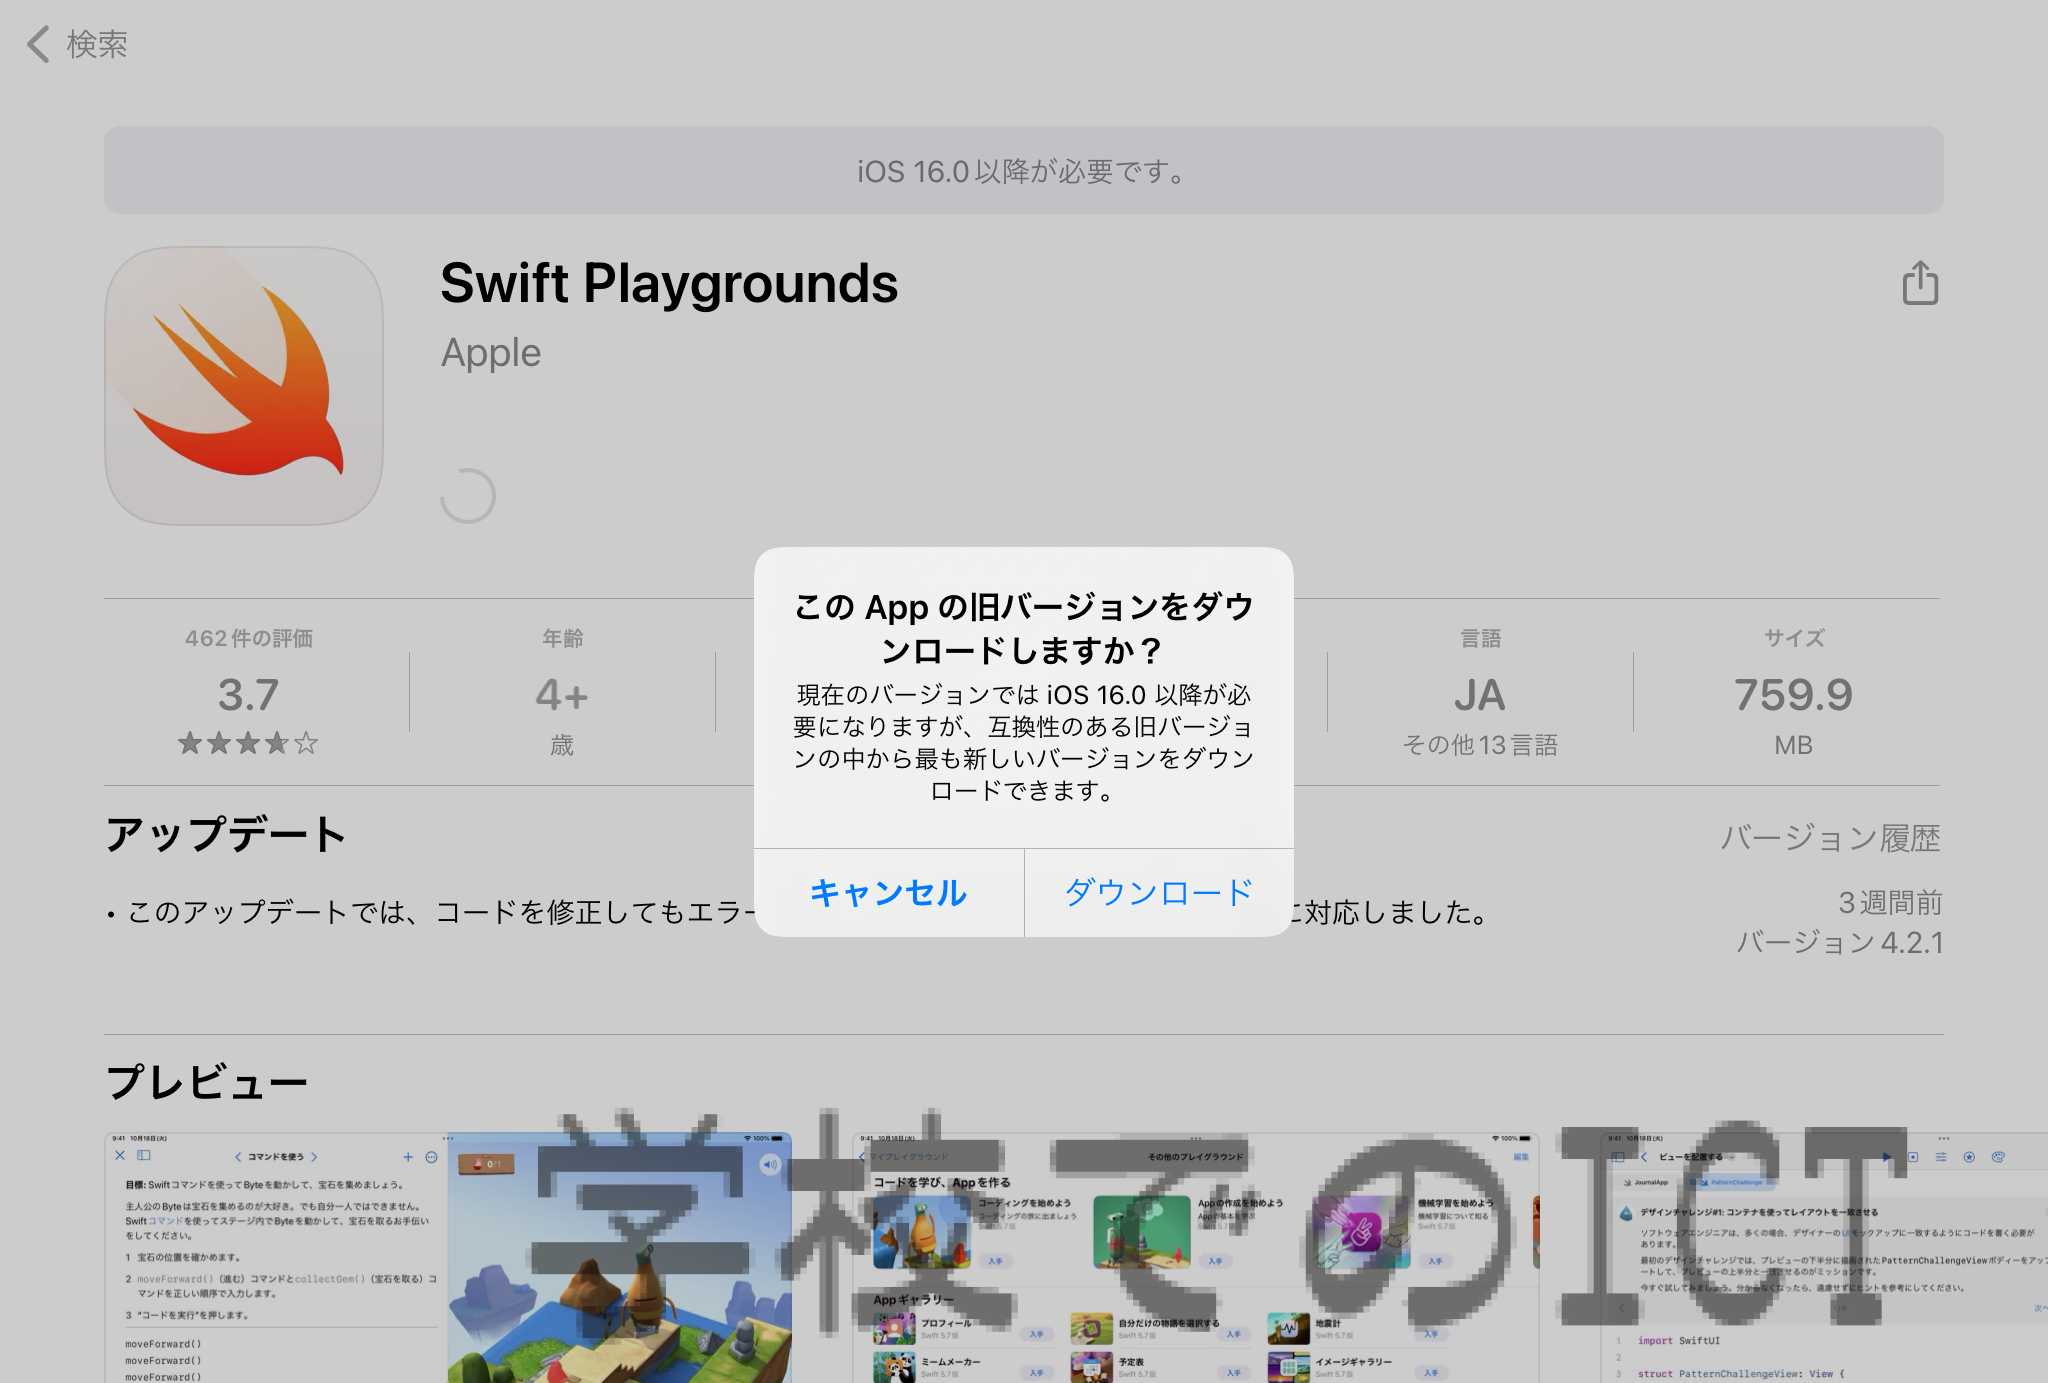Tap the サイズ 759.9 MB block
The height and width of the screenshot is (1383, 2048).
point(1794,692)
